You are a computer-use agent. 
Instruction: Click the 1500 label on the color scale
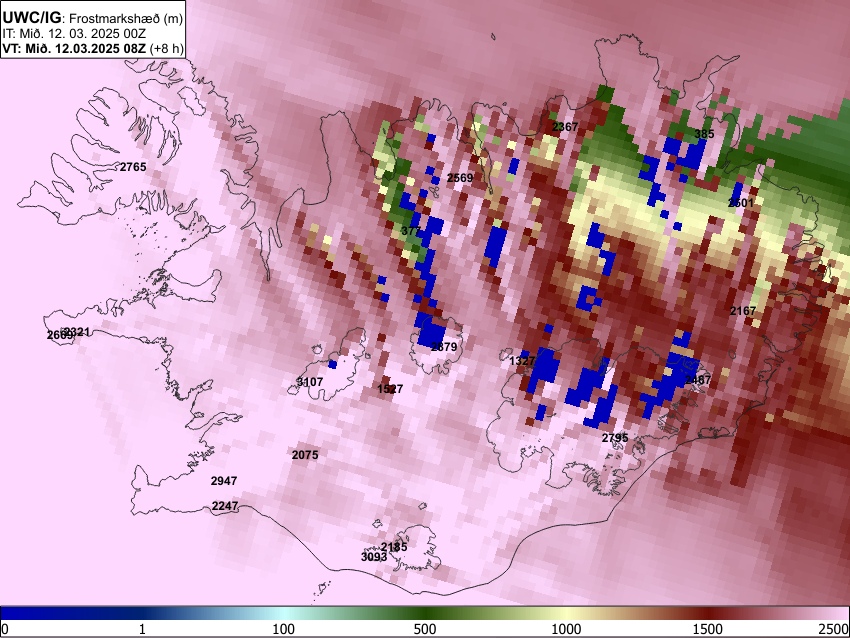tap(708, 629)
